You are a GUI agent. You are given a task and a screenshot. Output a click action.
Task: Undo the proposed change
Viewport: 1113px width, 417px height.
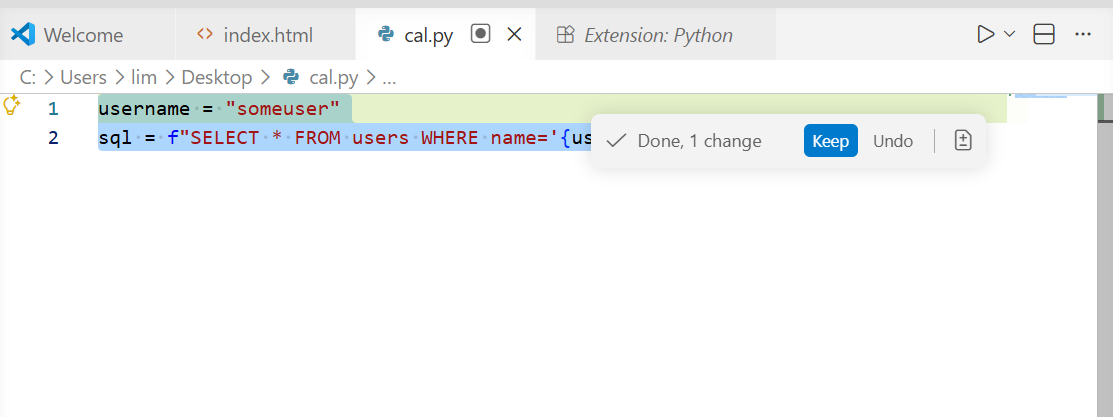pyautogui.click(x=893, y=141)
